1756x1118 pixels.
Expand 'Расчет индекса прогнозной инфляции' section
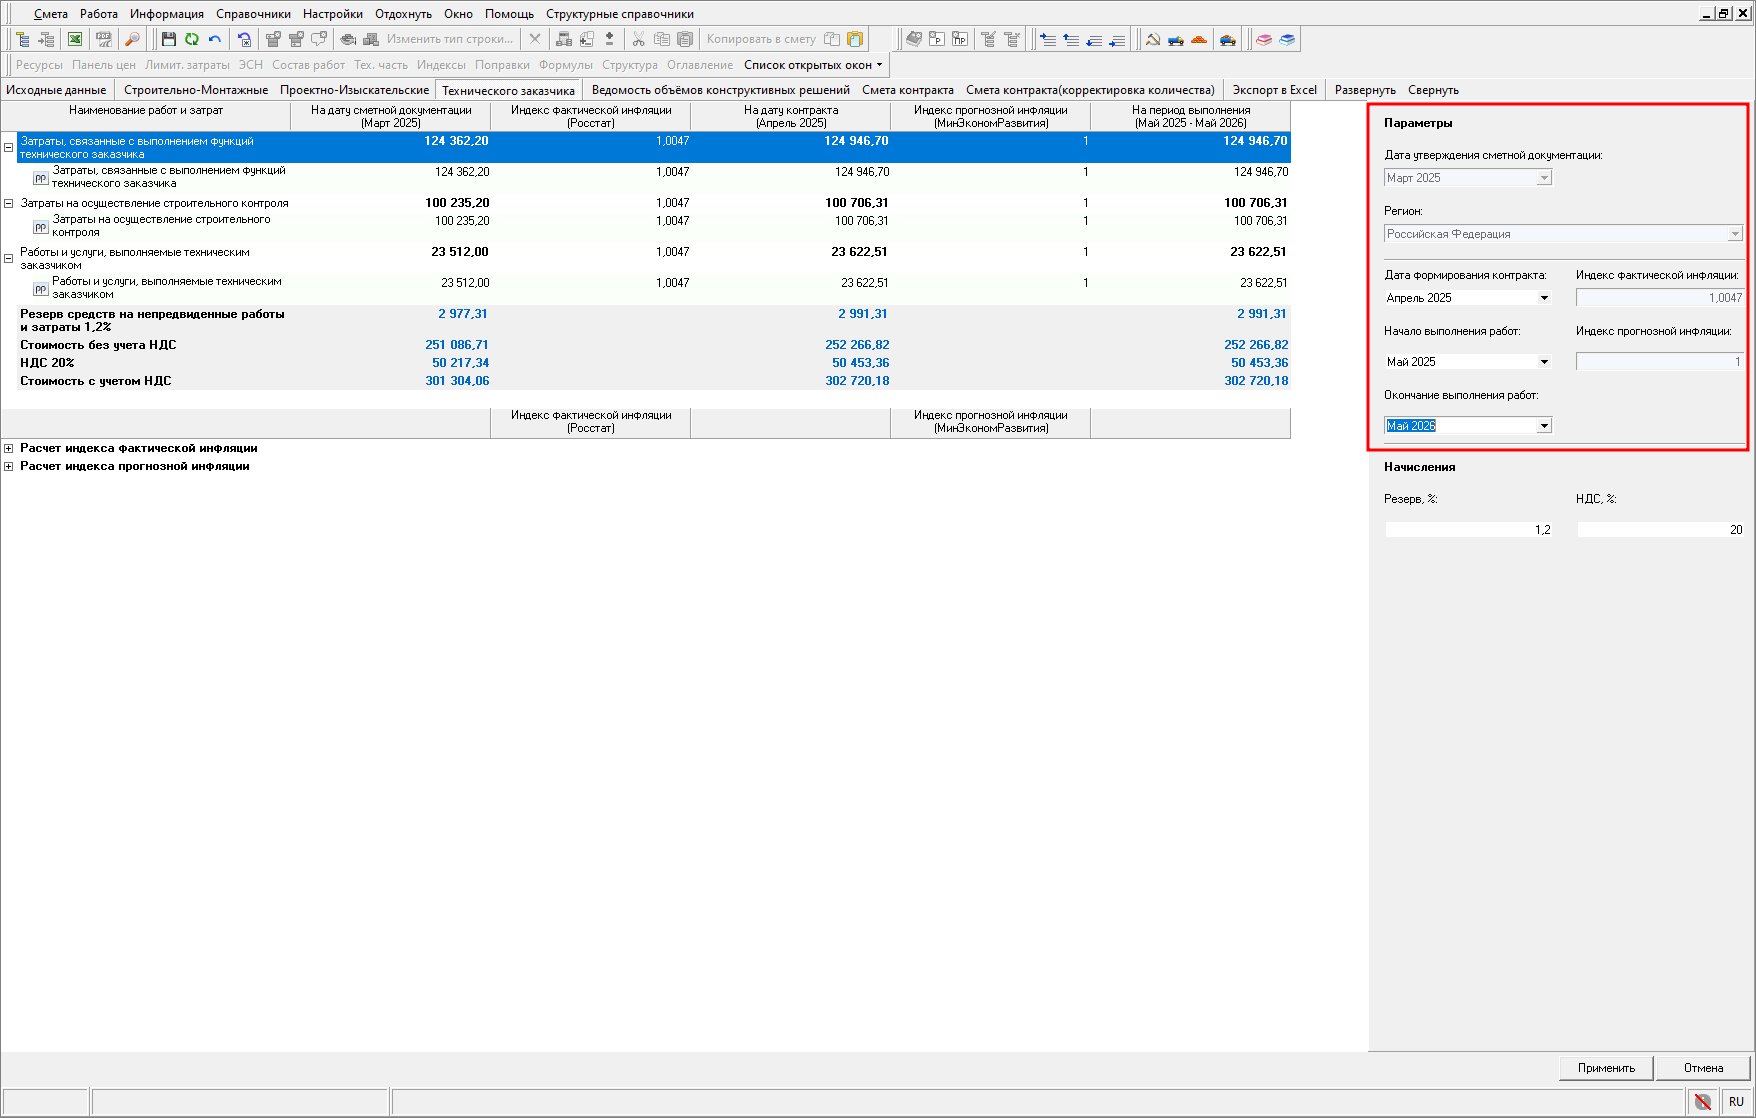(9, 467)
